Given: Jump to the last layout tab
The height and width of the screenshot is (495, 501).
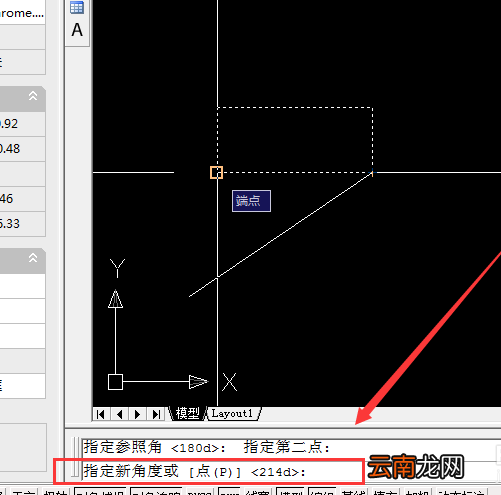Looking at the screenshot, I should click(x=156, y=414).
